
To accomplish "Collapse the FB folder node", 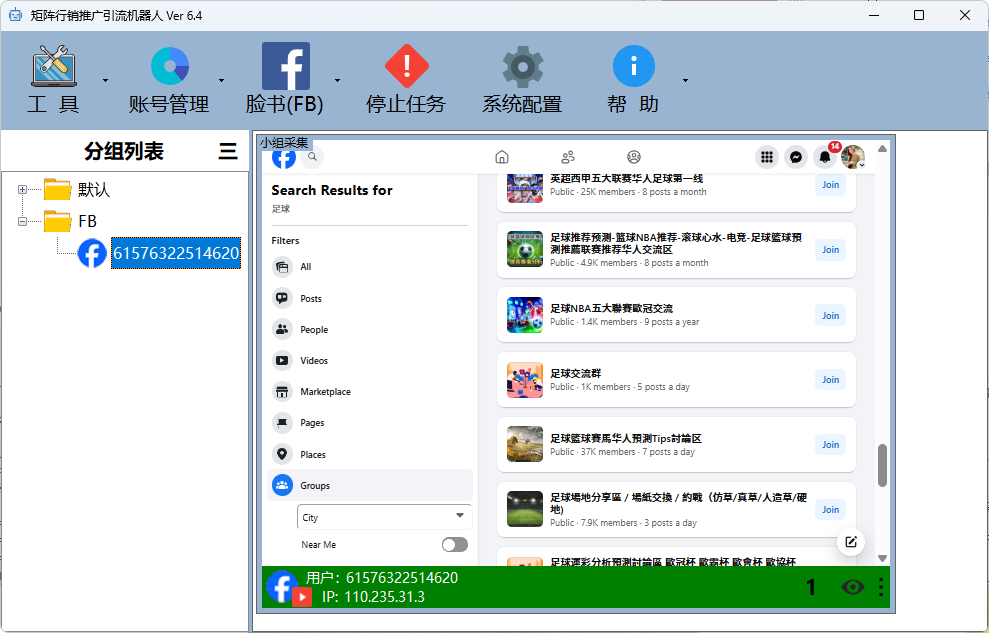I will point(22,221).
